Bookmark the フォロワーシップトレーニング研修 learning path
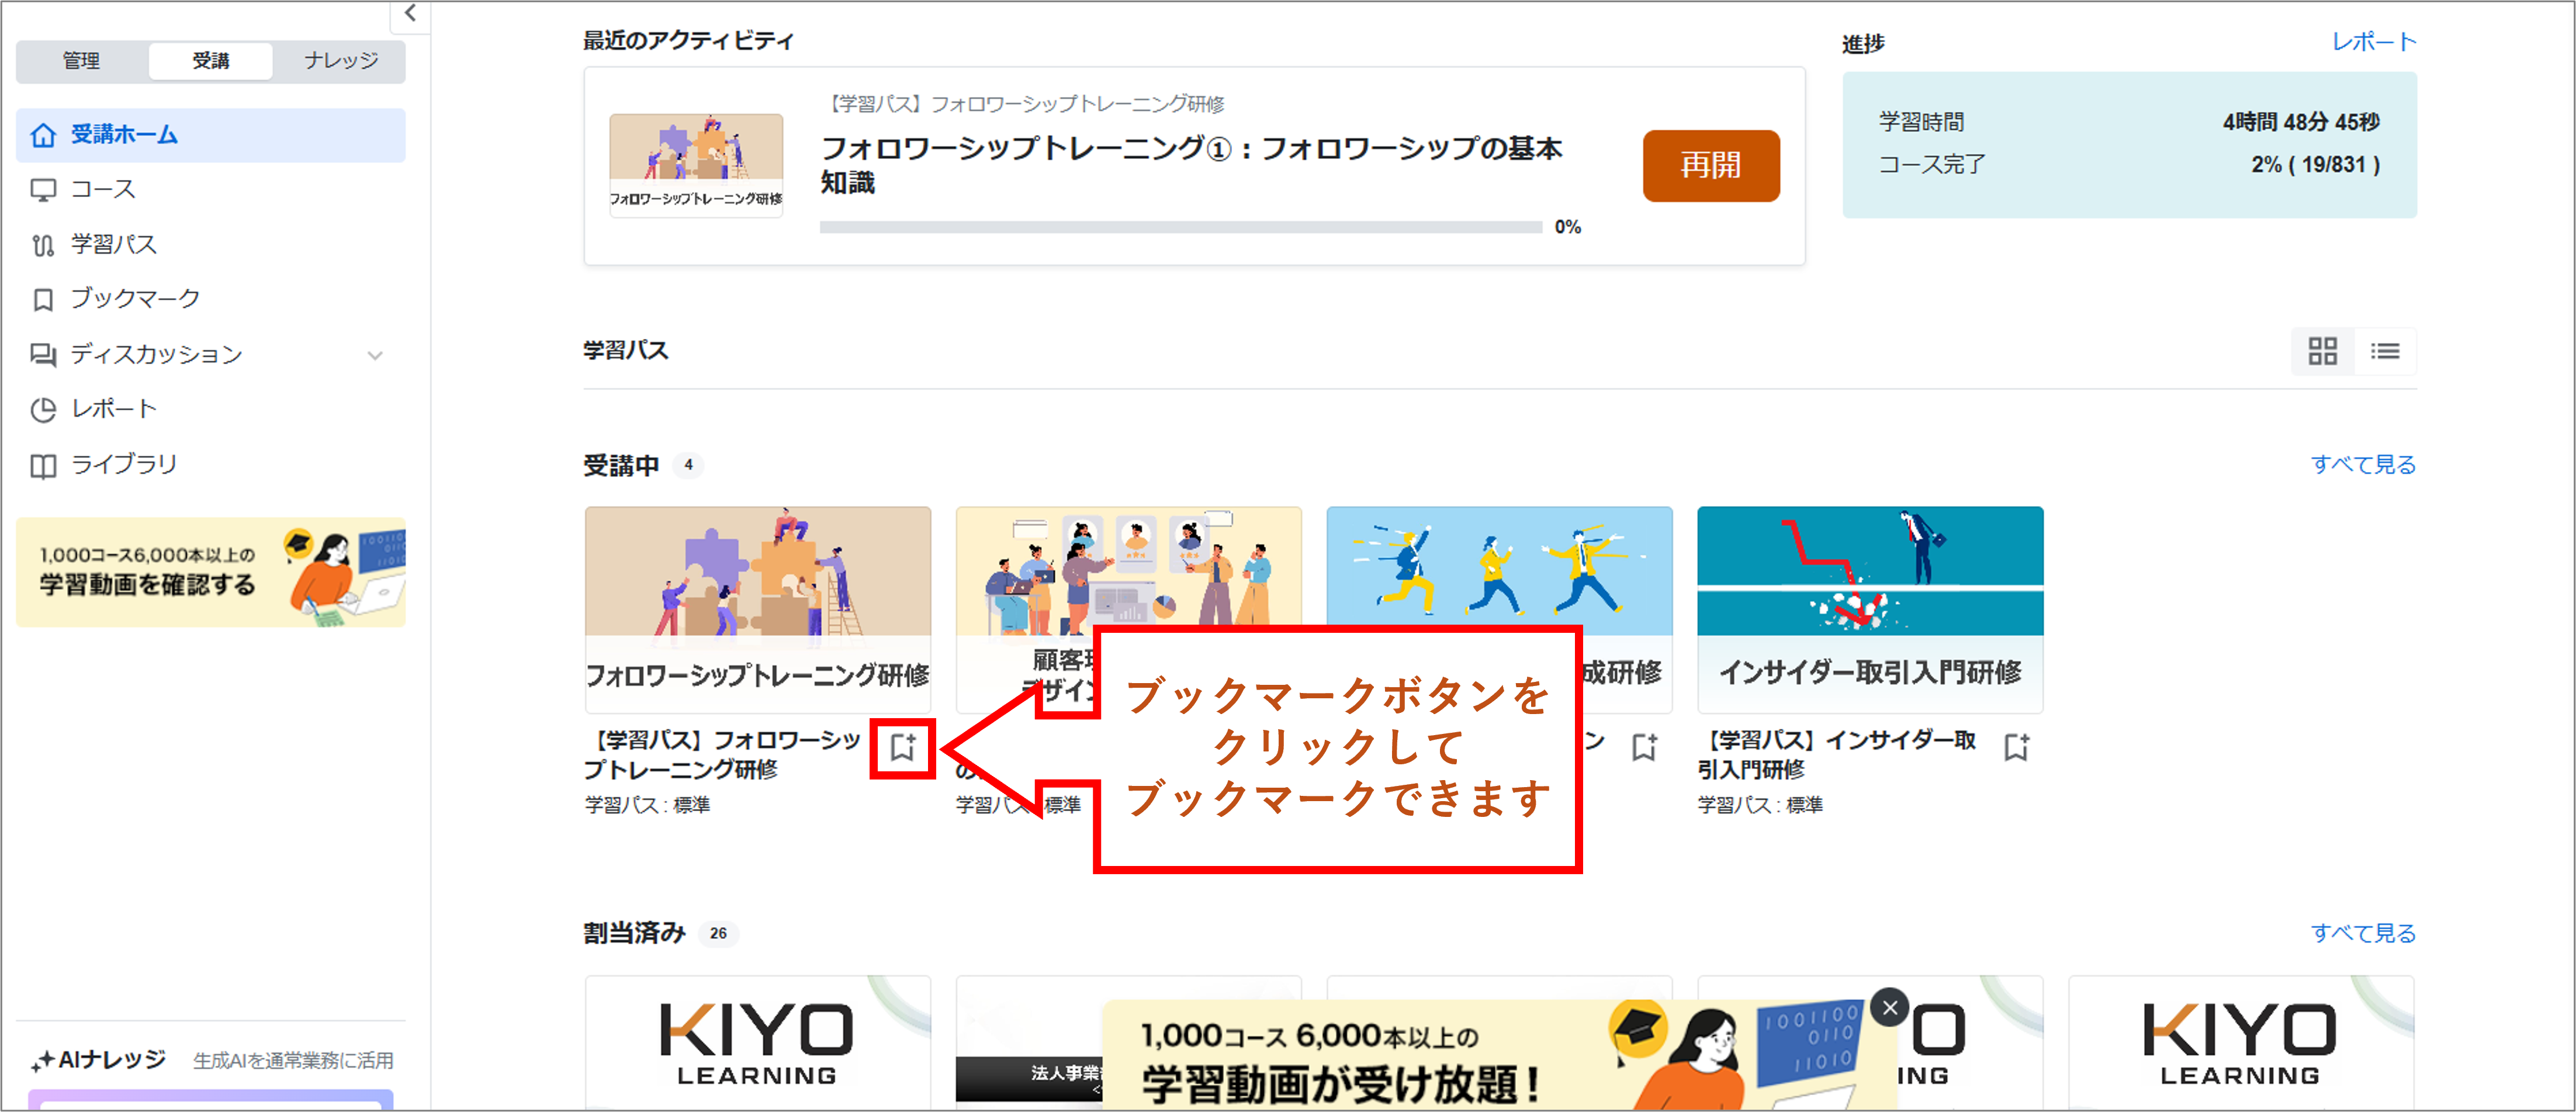The height and width of the screenshot is (1112, 2576). tap(902, 747)
